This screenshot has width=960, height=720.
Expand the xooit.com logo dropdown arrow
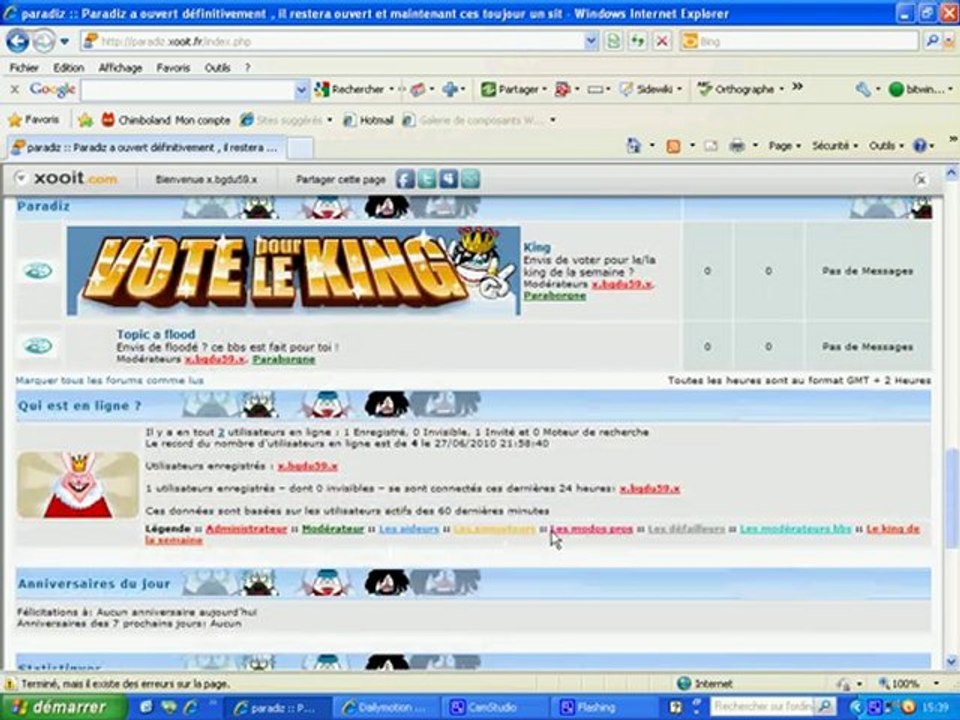[21, 178]
